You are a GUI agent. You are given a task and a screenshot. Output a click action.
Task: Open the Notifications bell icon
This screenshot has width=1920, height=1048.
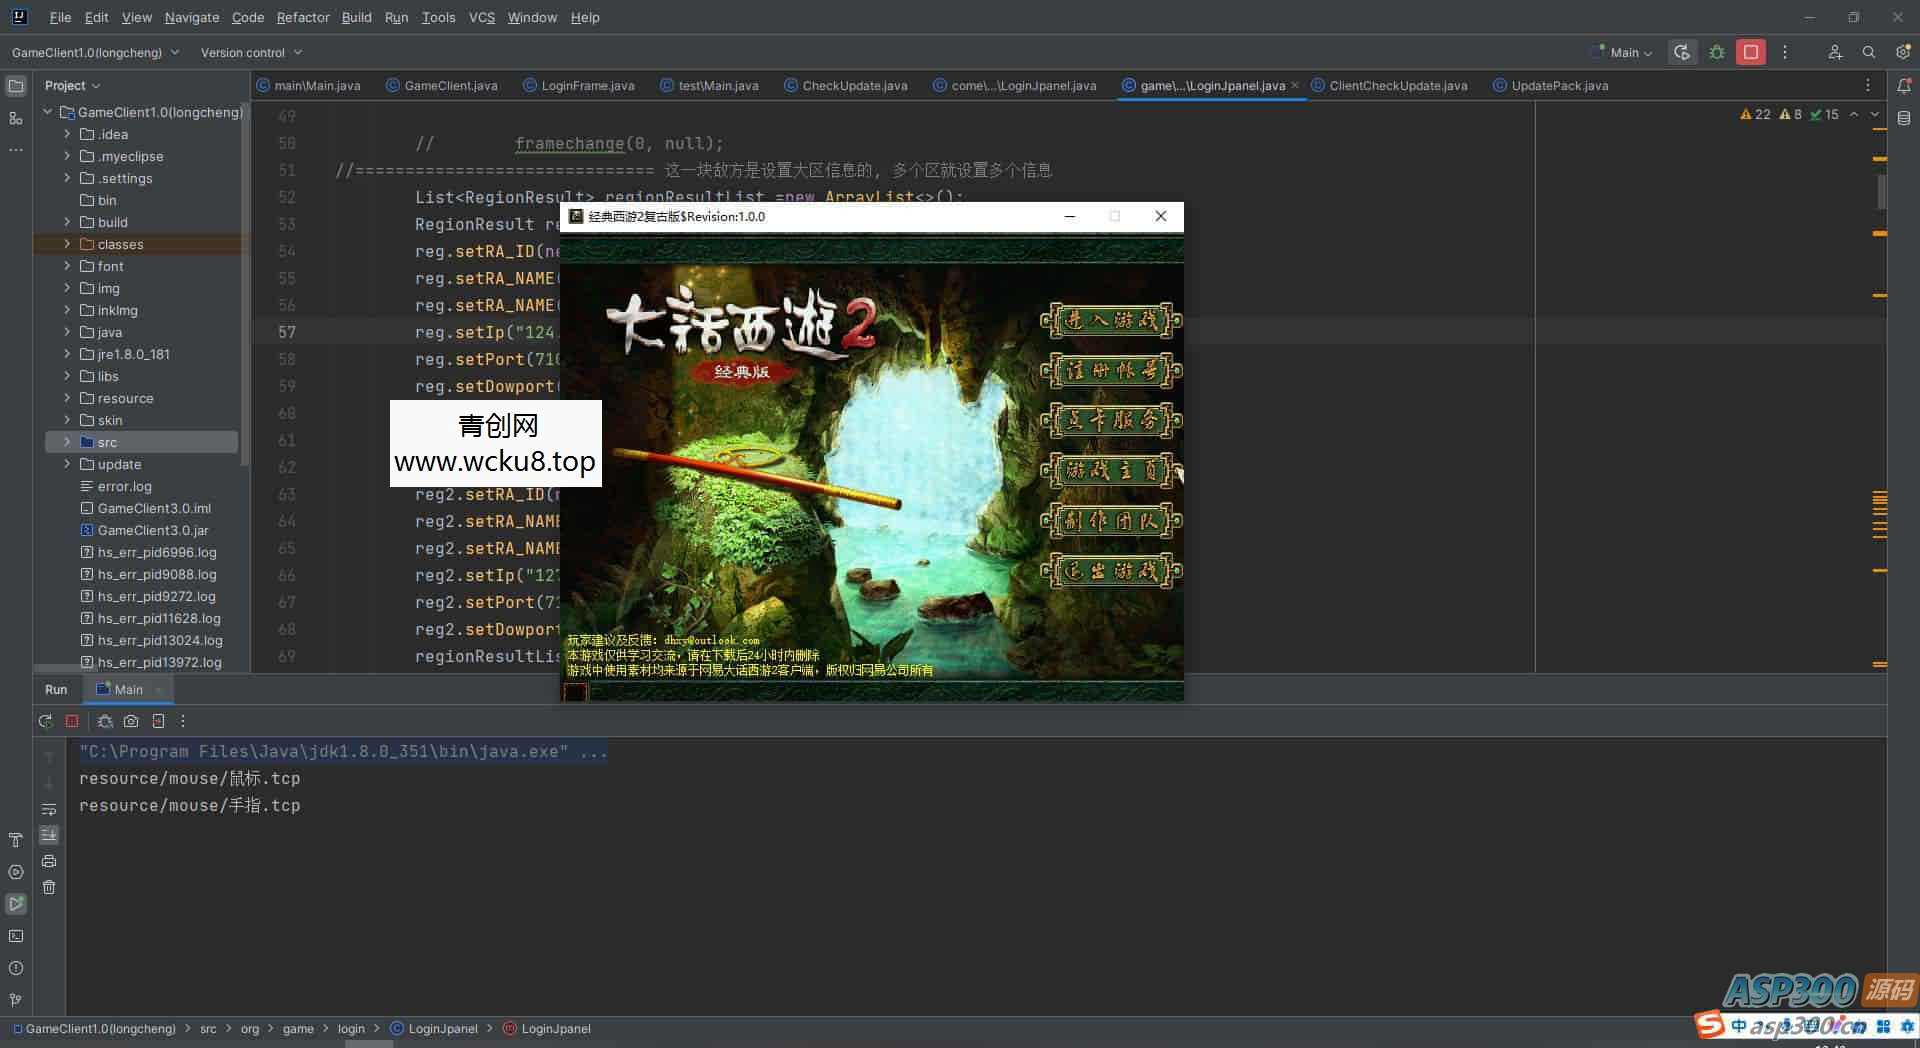pyautogui.click(x=1903, y=86)
